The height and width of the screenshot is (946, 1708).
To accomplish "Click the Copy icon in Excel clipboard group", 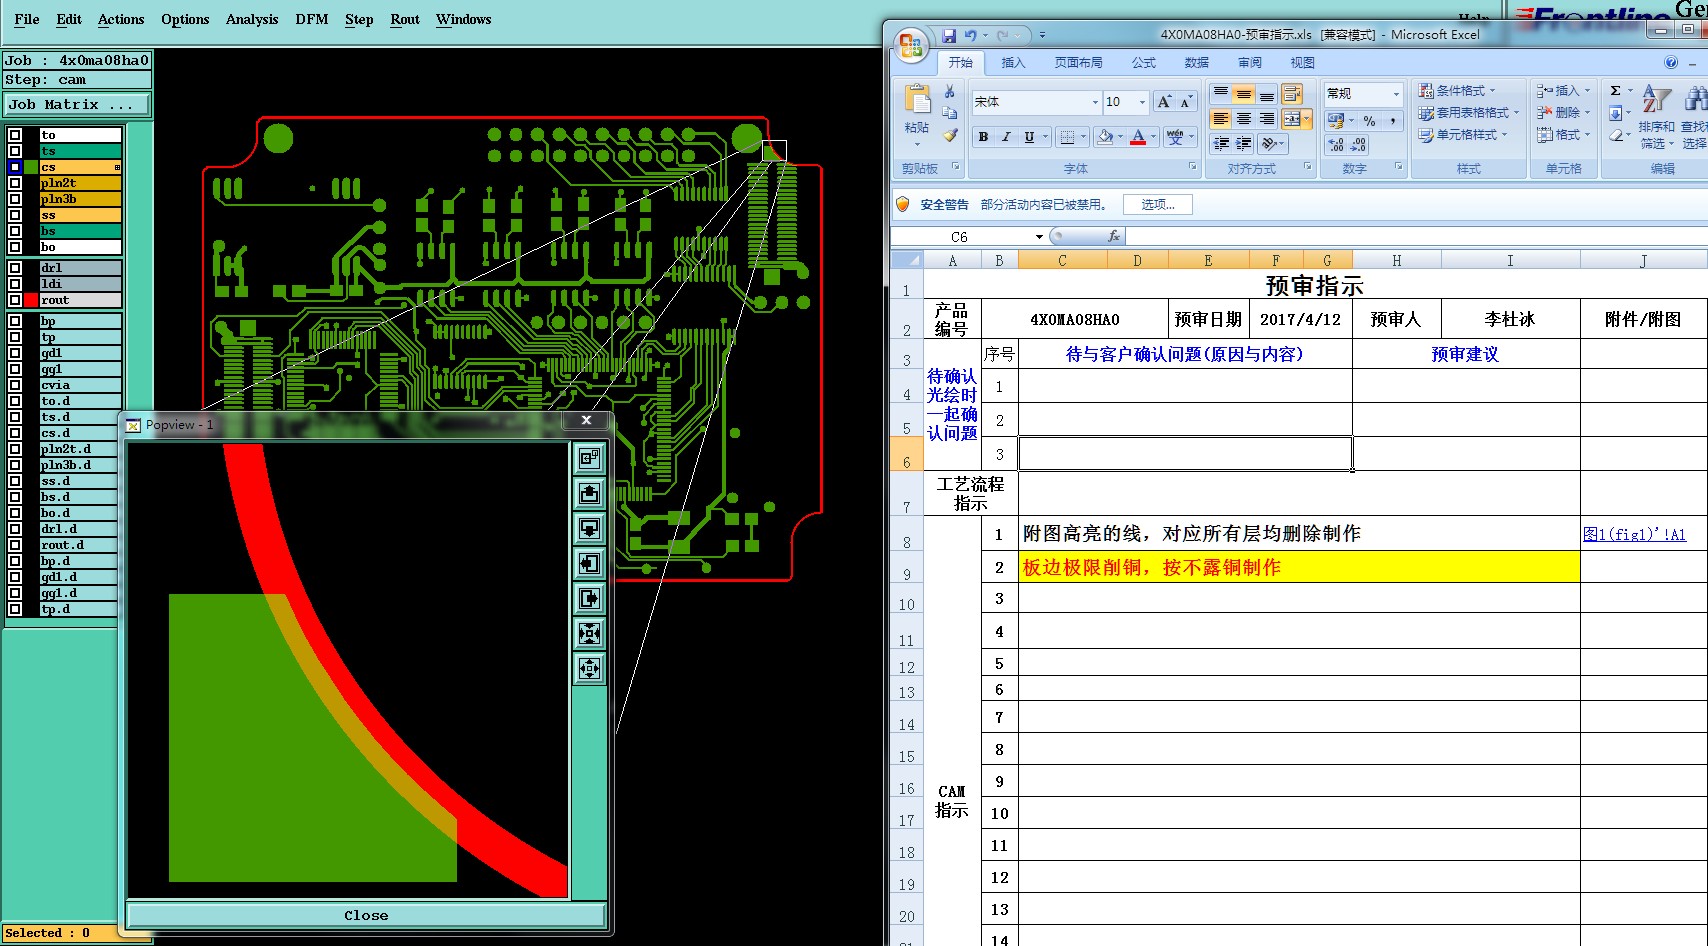I will pyautogui.click(x=949, y=113).
